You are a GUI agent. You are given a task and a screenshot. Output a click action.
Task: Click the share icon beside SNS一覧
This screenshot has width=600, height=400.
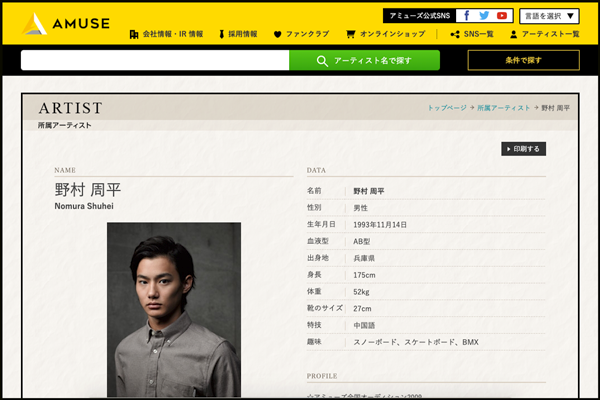[453, 34]
